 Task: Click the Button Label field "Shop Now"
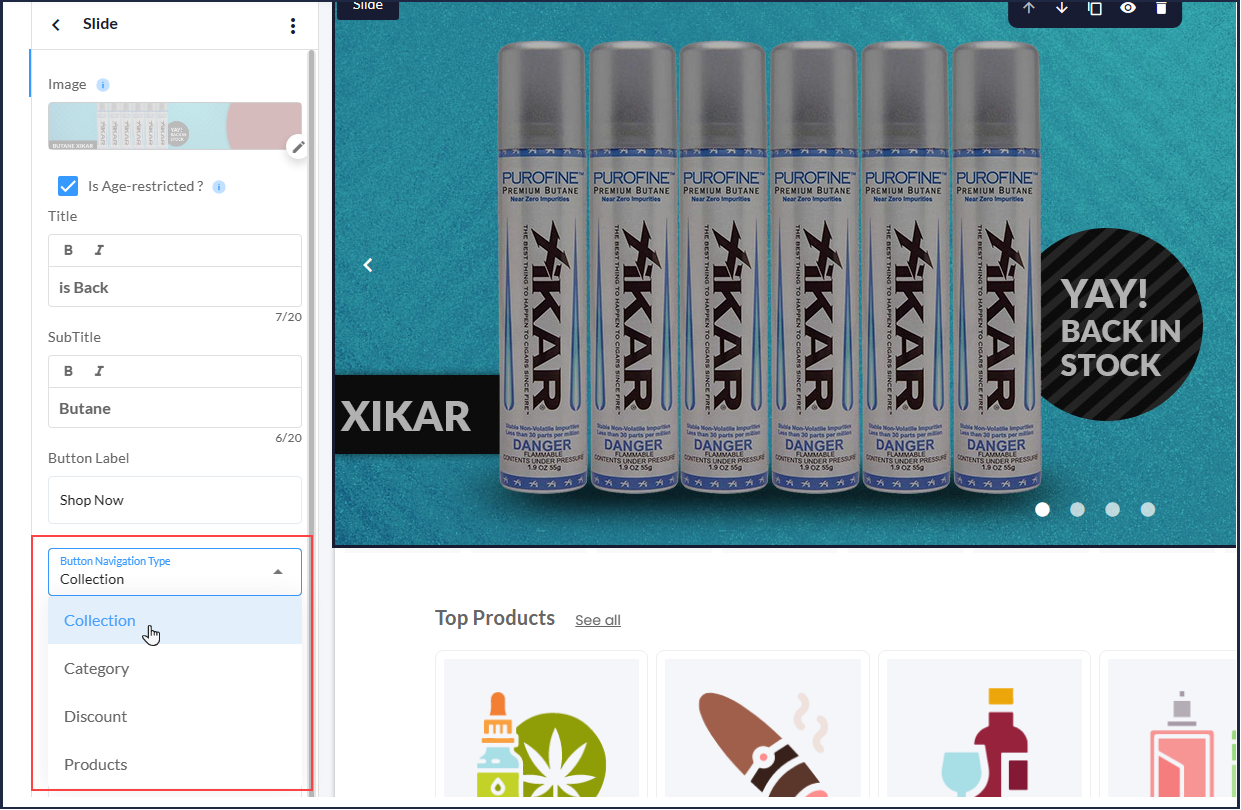click(x=175, y=500)
